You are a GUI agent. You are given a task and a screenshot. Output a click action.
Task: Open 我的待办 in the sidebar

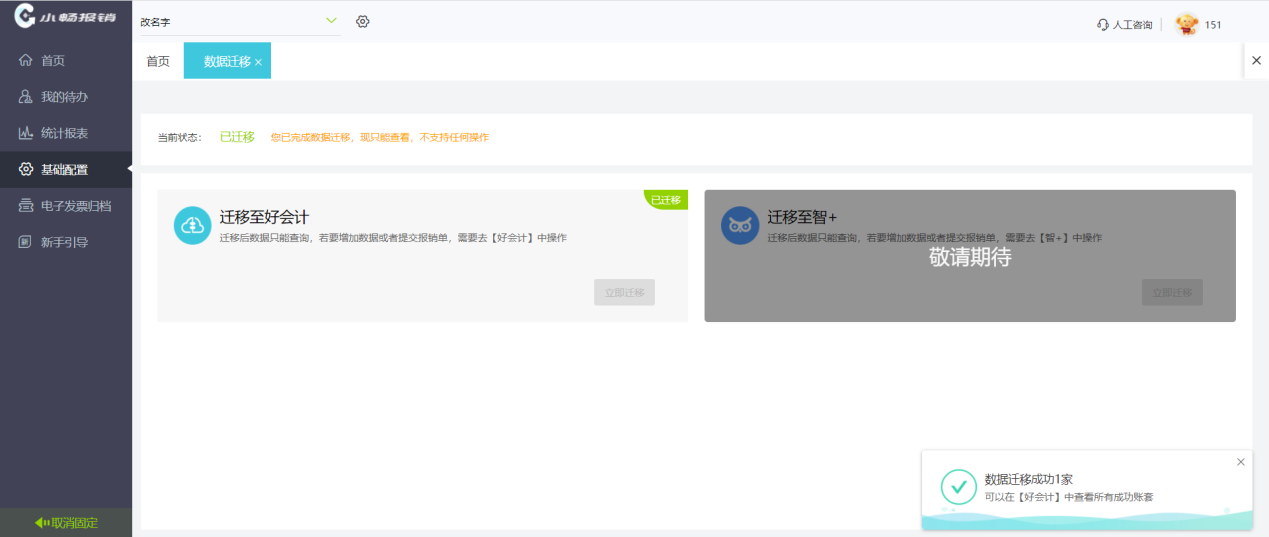click(66, 97)
